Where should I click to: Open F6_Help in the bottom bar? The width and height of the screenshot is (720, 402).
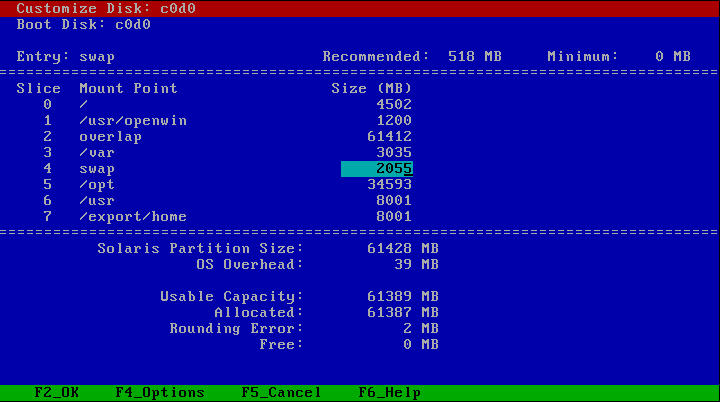pyautogui.click(x=389, y=393)
